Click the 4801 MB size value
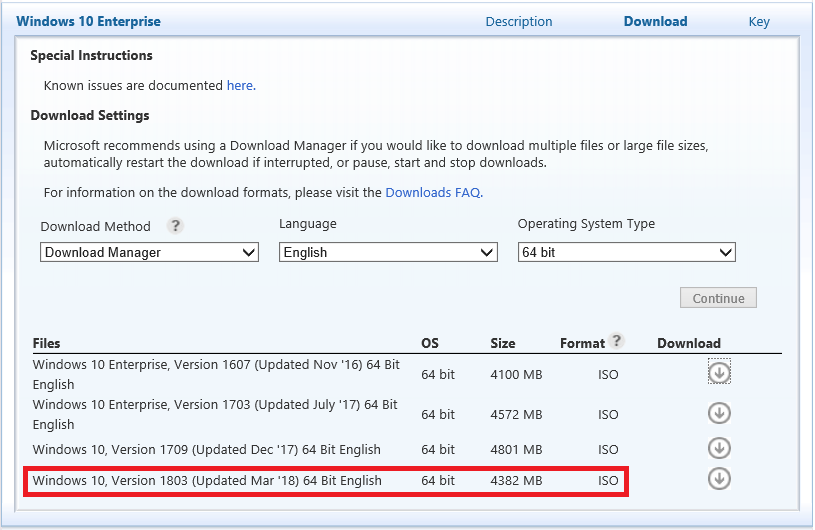The width and height of the screenshot is (815, 530). pos(516,449)
